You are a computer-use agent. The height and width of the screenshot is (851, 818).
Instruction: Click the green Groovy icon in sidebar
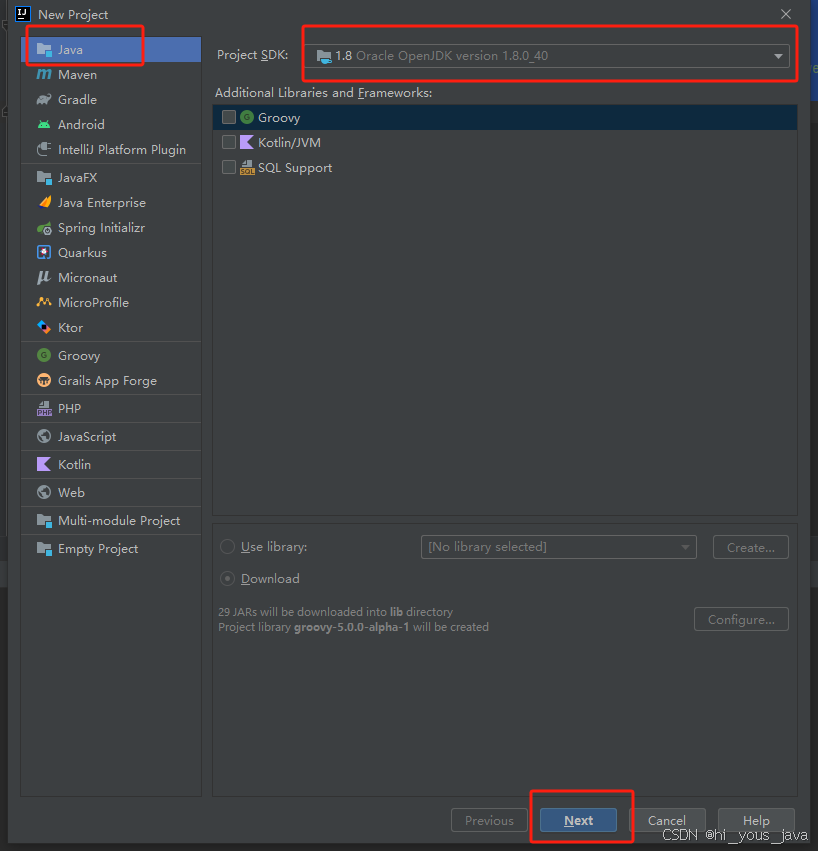[x=44, y=355]
